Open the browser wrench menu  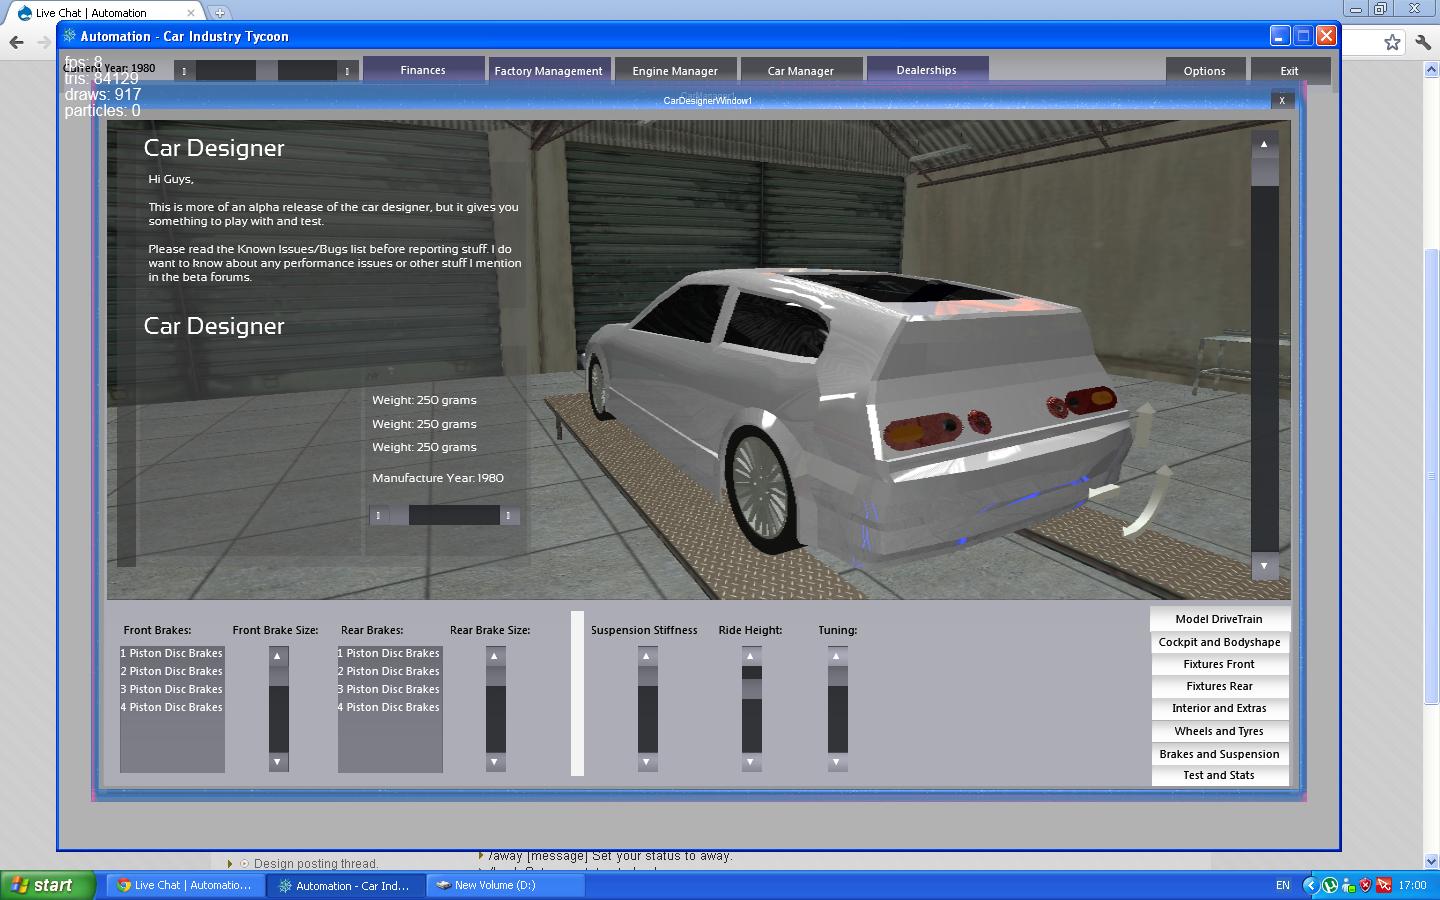click(x=1423, y=42)
